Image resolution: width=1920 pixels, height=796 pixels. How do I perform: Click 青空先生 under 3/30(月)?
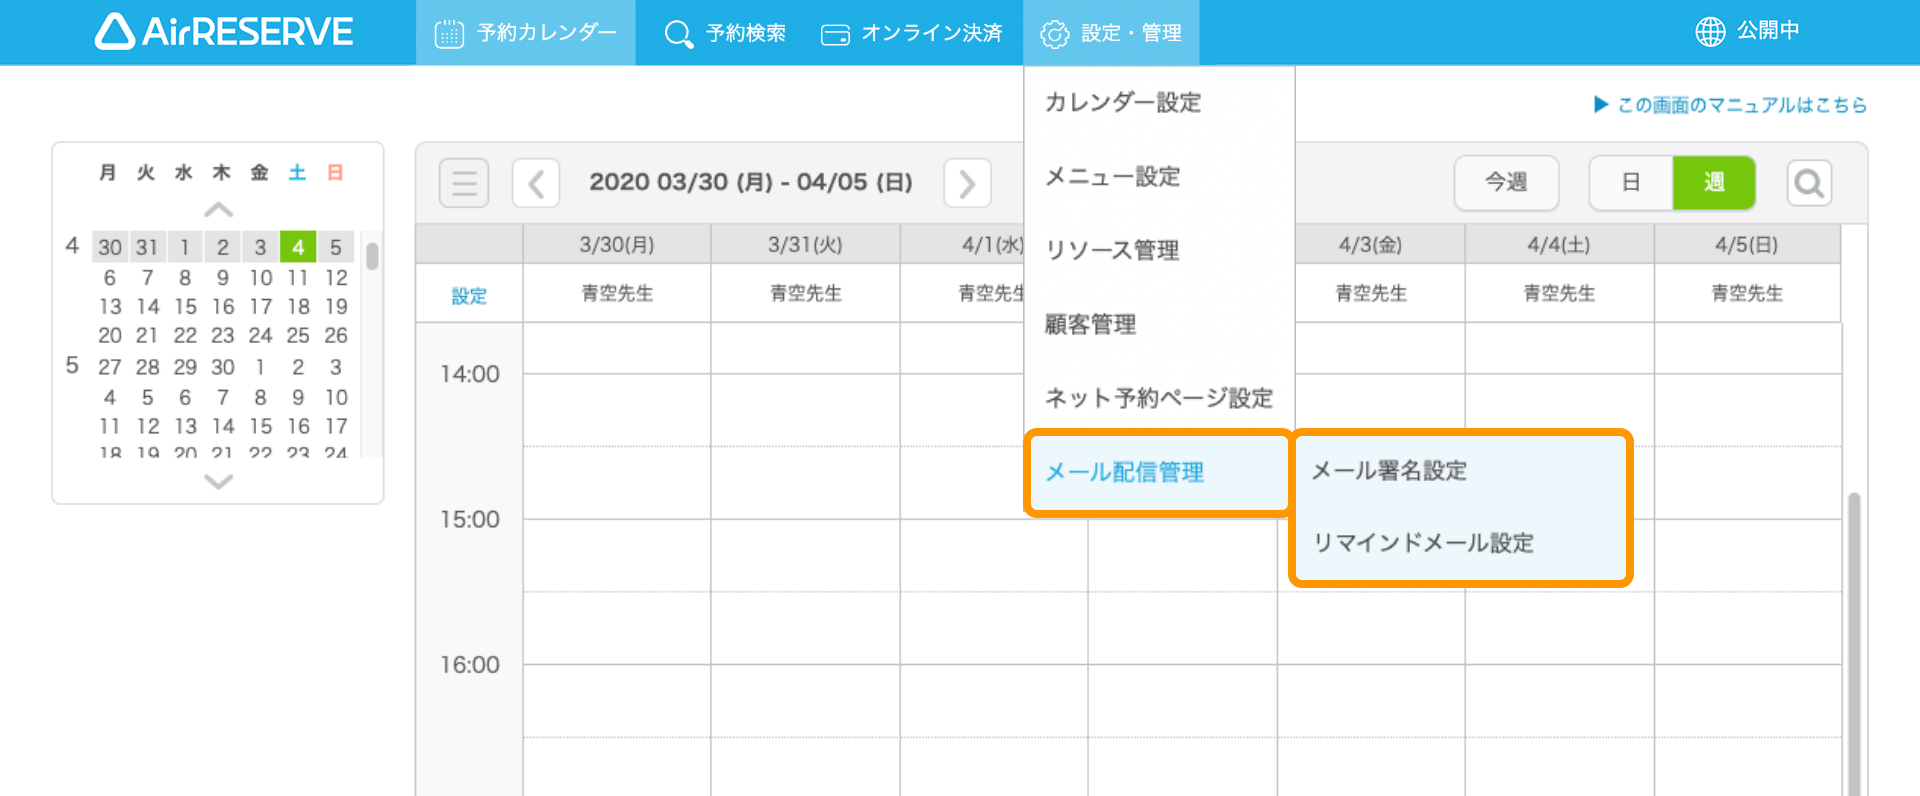tap(617, 293)
